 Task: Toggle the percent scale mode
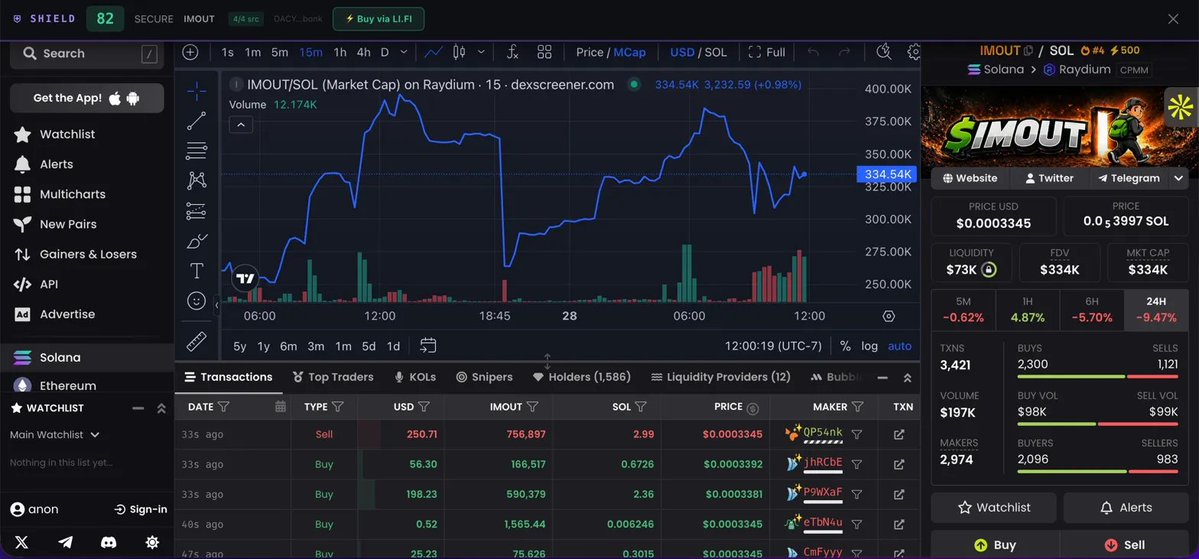(845, 346)
